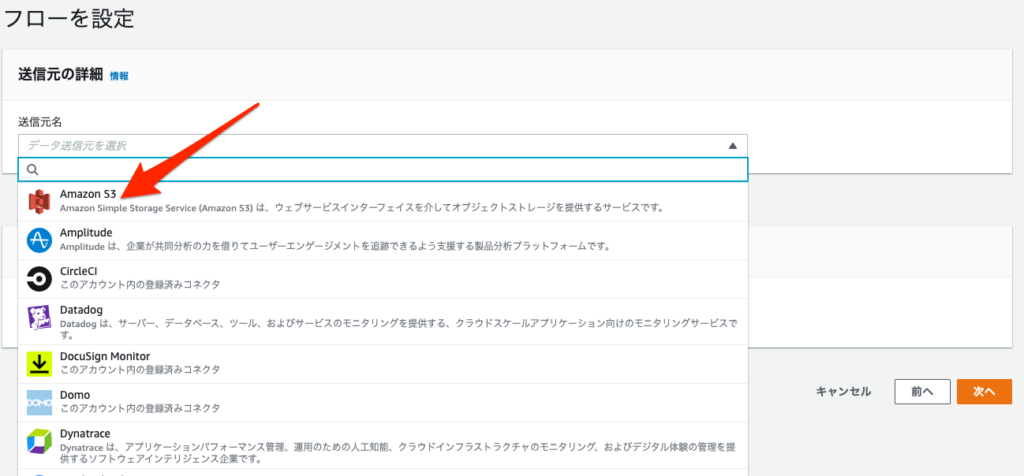Open the データ送信元を選択 combo box
The height and width of the screenshot is (476, 1024).
[x=383, y=146]
